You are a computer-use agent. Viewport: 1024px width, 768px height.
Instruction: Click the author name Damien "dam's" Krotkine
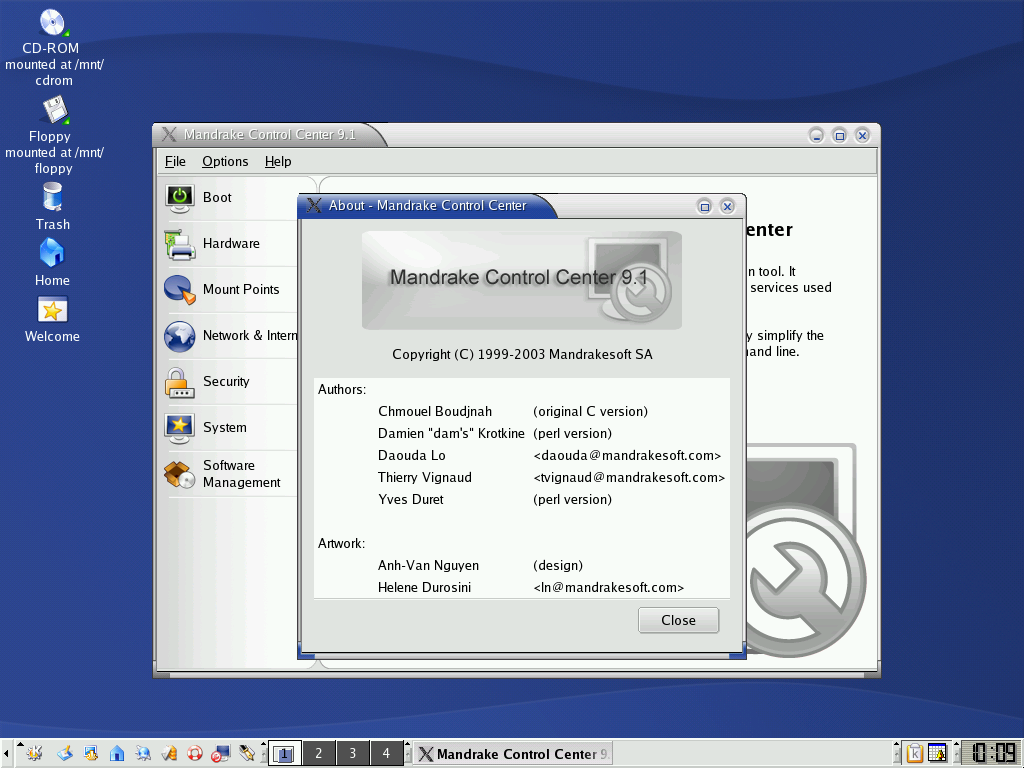(x=451, y=434)
